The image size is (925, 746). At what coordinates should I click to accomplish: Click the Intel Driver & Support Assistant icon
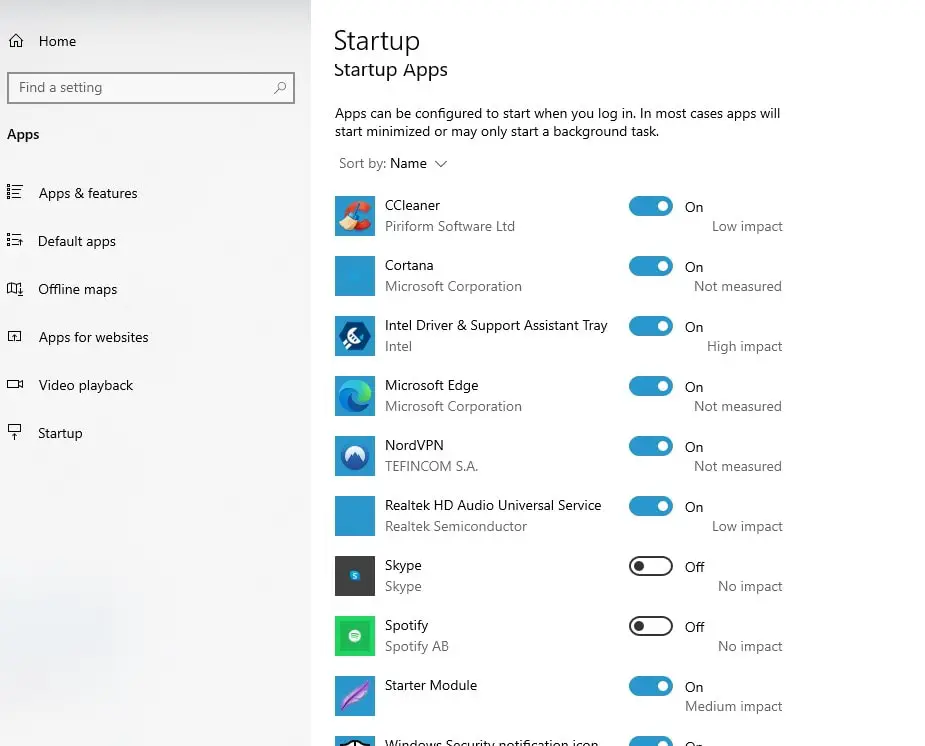[355, 336]
